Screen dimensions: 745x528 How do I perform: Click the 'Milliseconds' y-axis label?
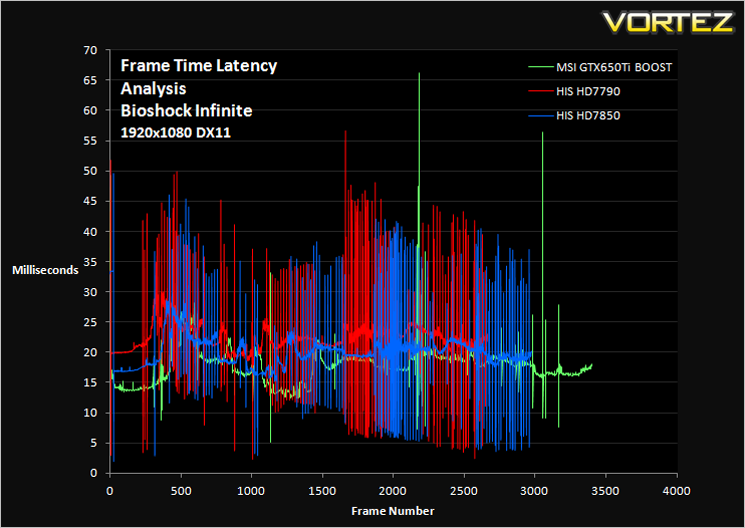[45, 270]
